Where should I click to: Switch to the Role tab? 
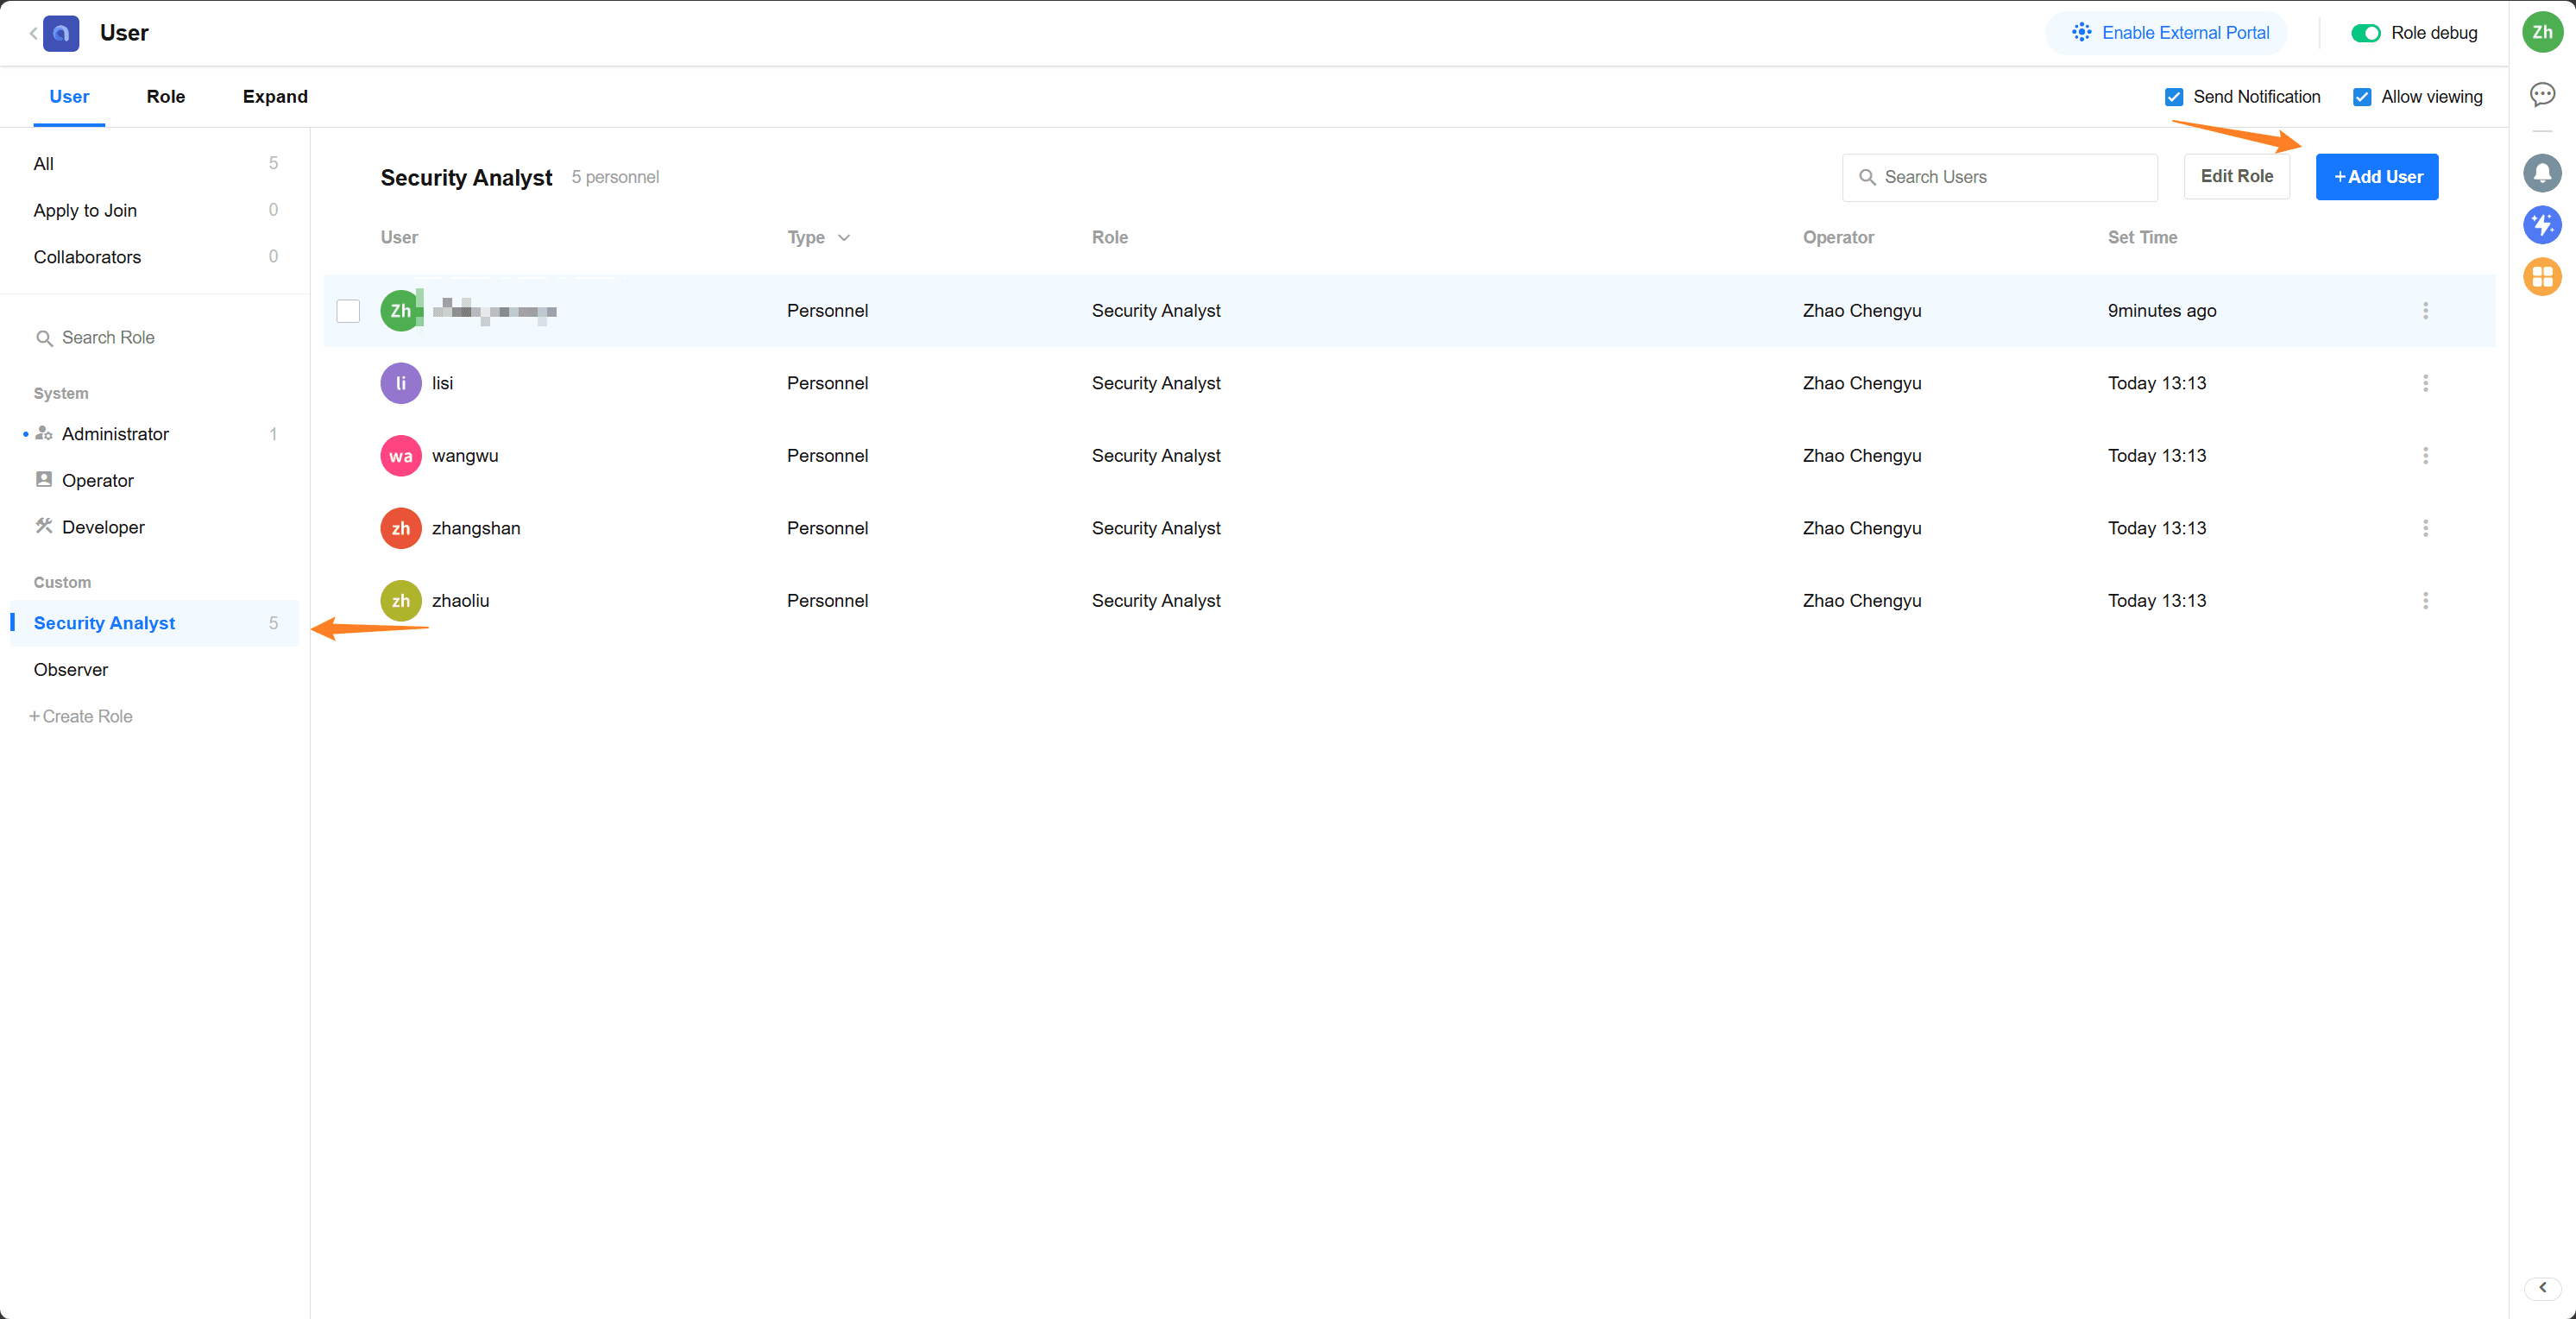click(165, 97)
